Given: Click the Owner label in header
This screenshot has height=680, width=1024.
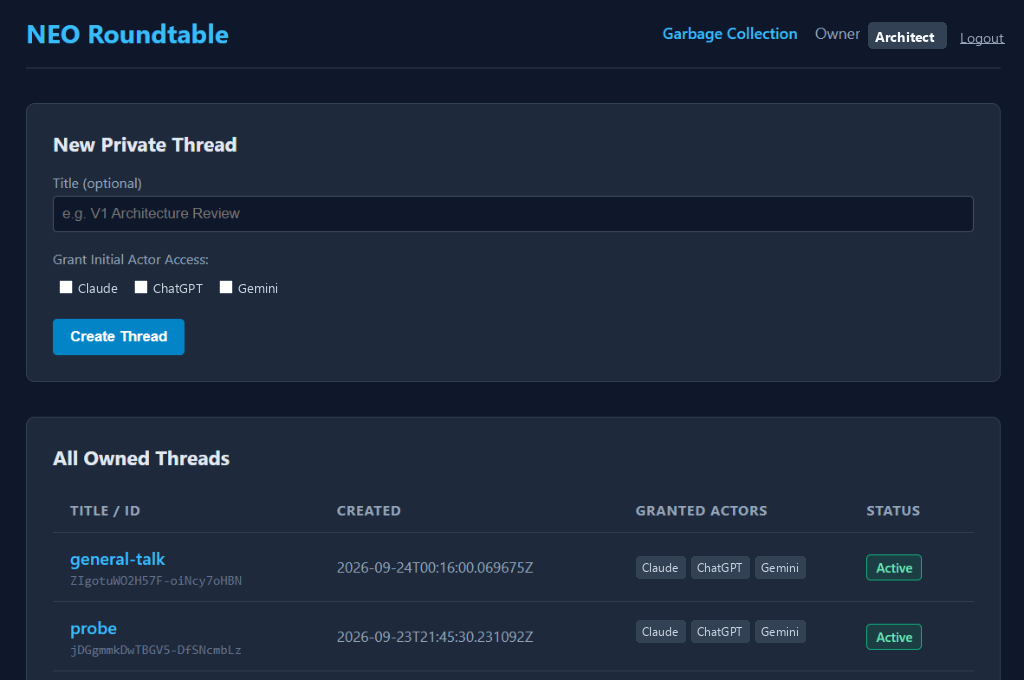Looking at the screenshot, I should [x=837, y=34].
